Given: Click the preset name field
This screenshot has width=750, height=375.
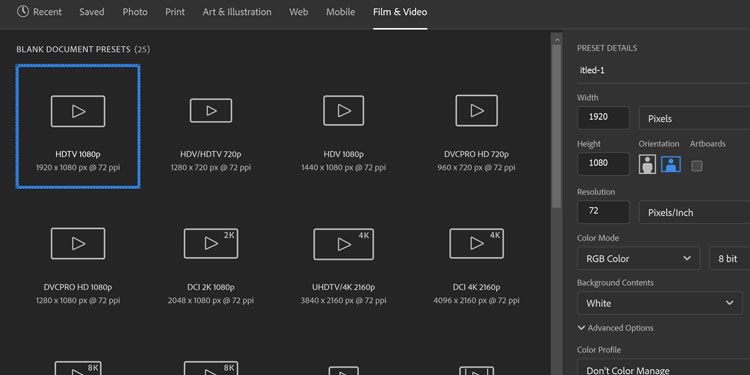Looking at the screenshot, I should (663, 70).
